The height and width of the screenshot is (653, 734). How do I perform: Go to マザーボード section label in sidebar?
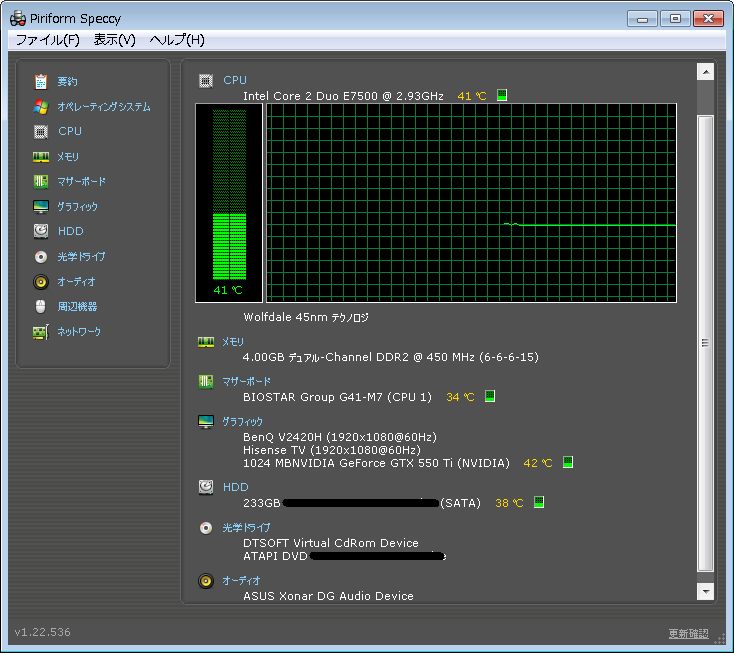(81, 182)
